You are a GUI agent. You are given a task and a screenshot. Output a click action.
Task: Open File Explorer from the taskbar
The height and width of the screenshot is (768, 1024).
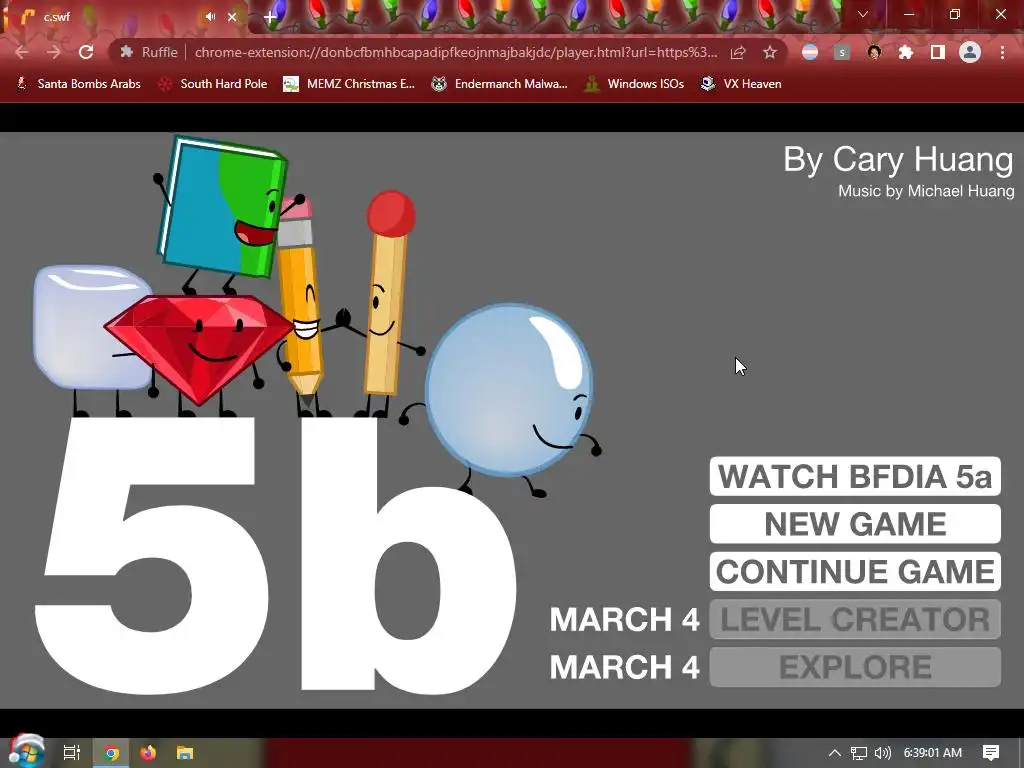click(185, 753)
